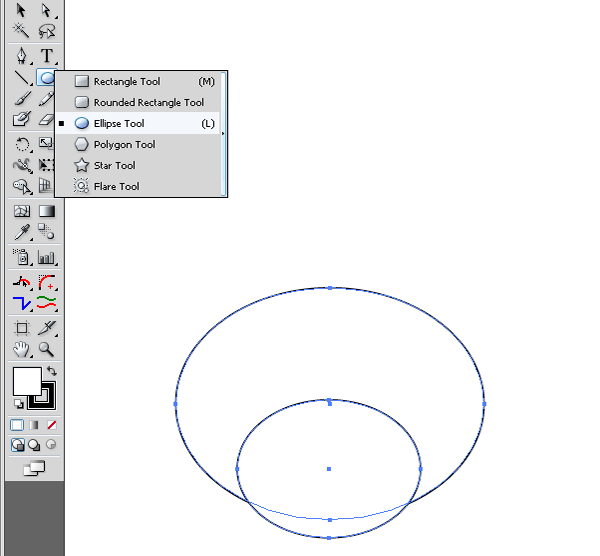Pick the Magic Wand tool
This screenshot has height=556, width=600.
tap(21, 31)
